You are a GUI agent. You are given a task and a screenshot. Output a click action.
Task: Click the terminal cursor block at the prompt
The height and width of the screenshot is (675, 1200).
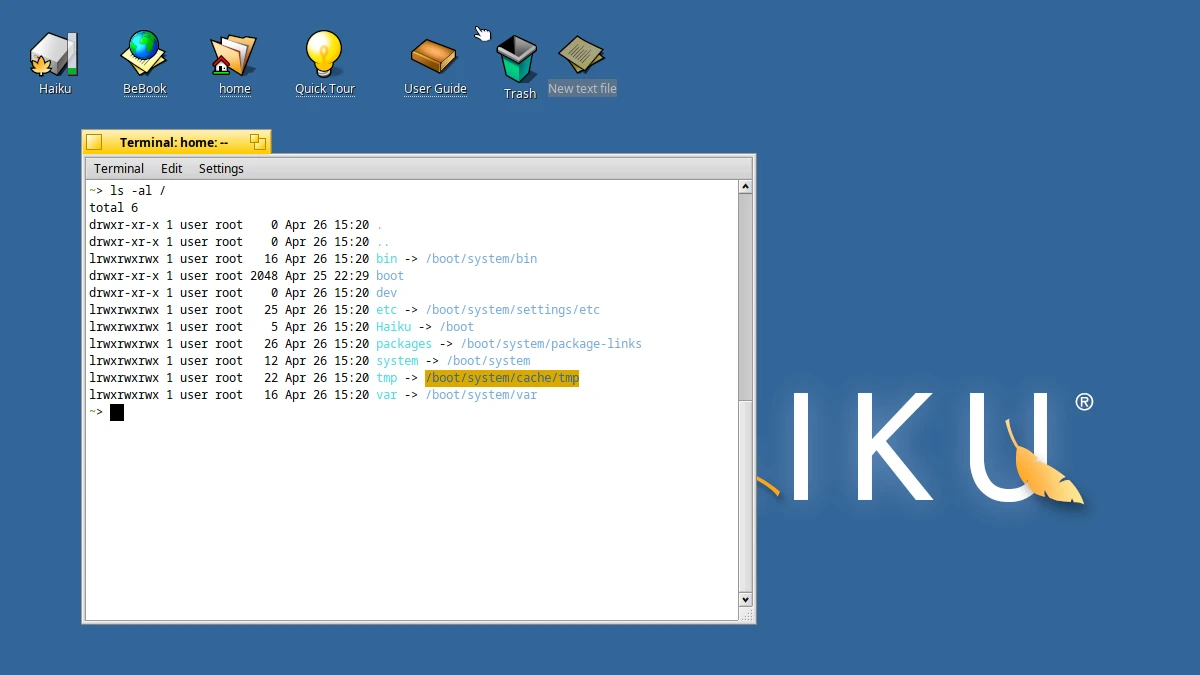point(116,412)
